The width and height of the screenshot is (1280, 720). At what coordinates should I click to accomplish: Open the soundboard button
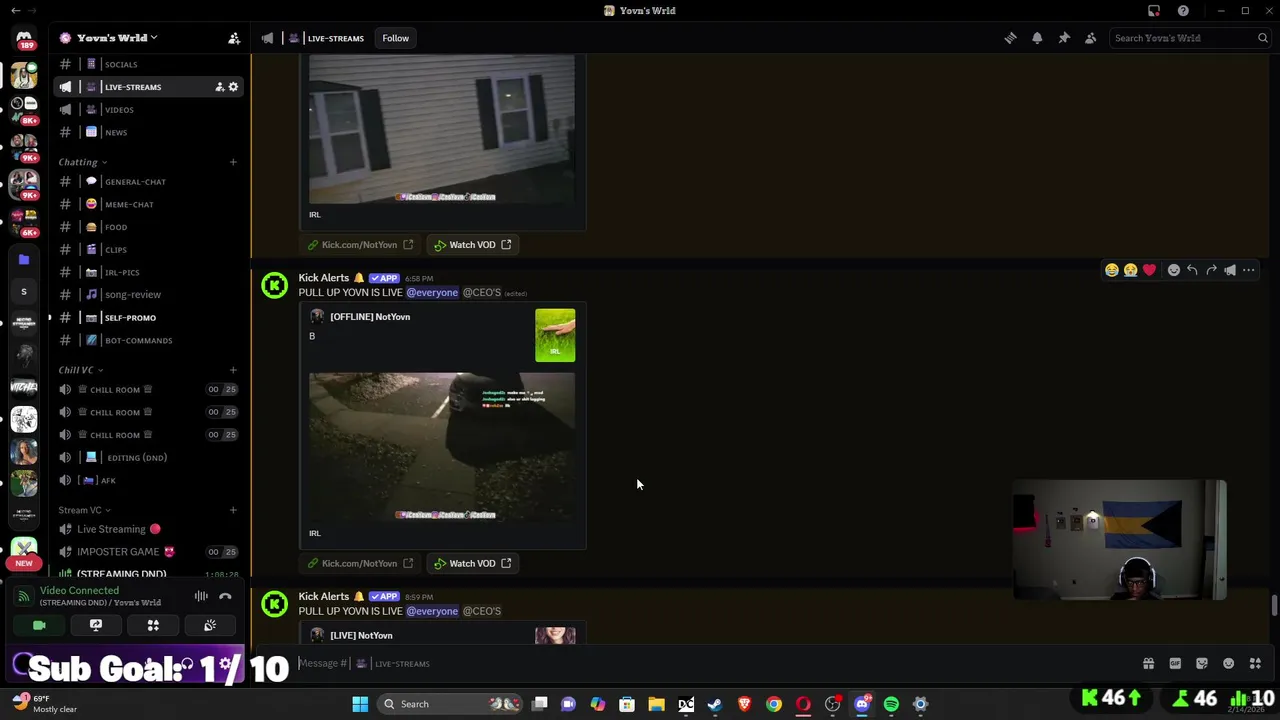click(x=210, y=625)
